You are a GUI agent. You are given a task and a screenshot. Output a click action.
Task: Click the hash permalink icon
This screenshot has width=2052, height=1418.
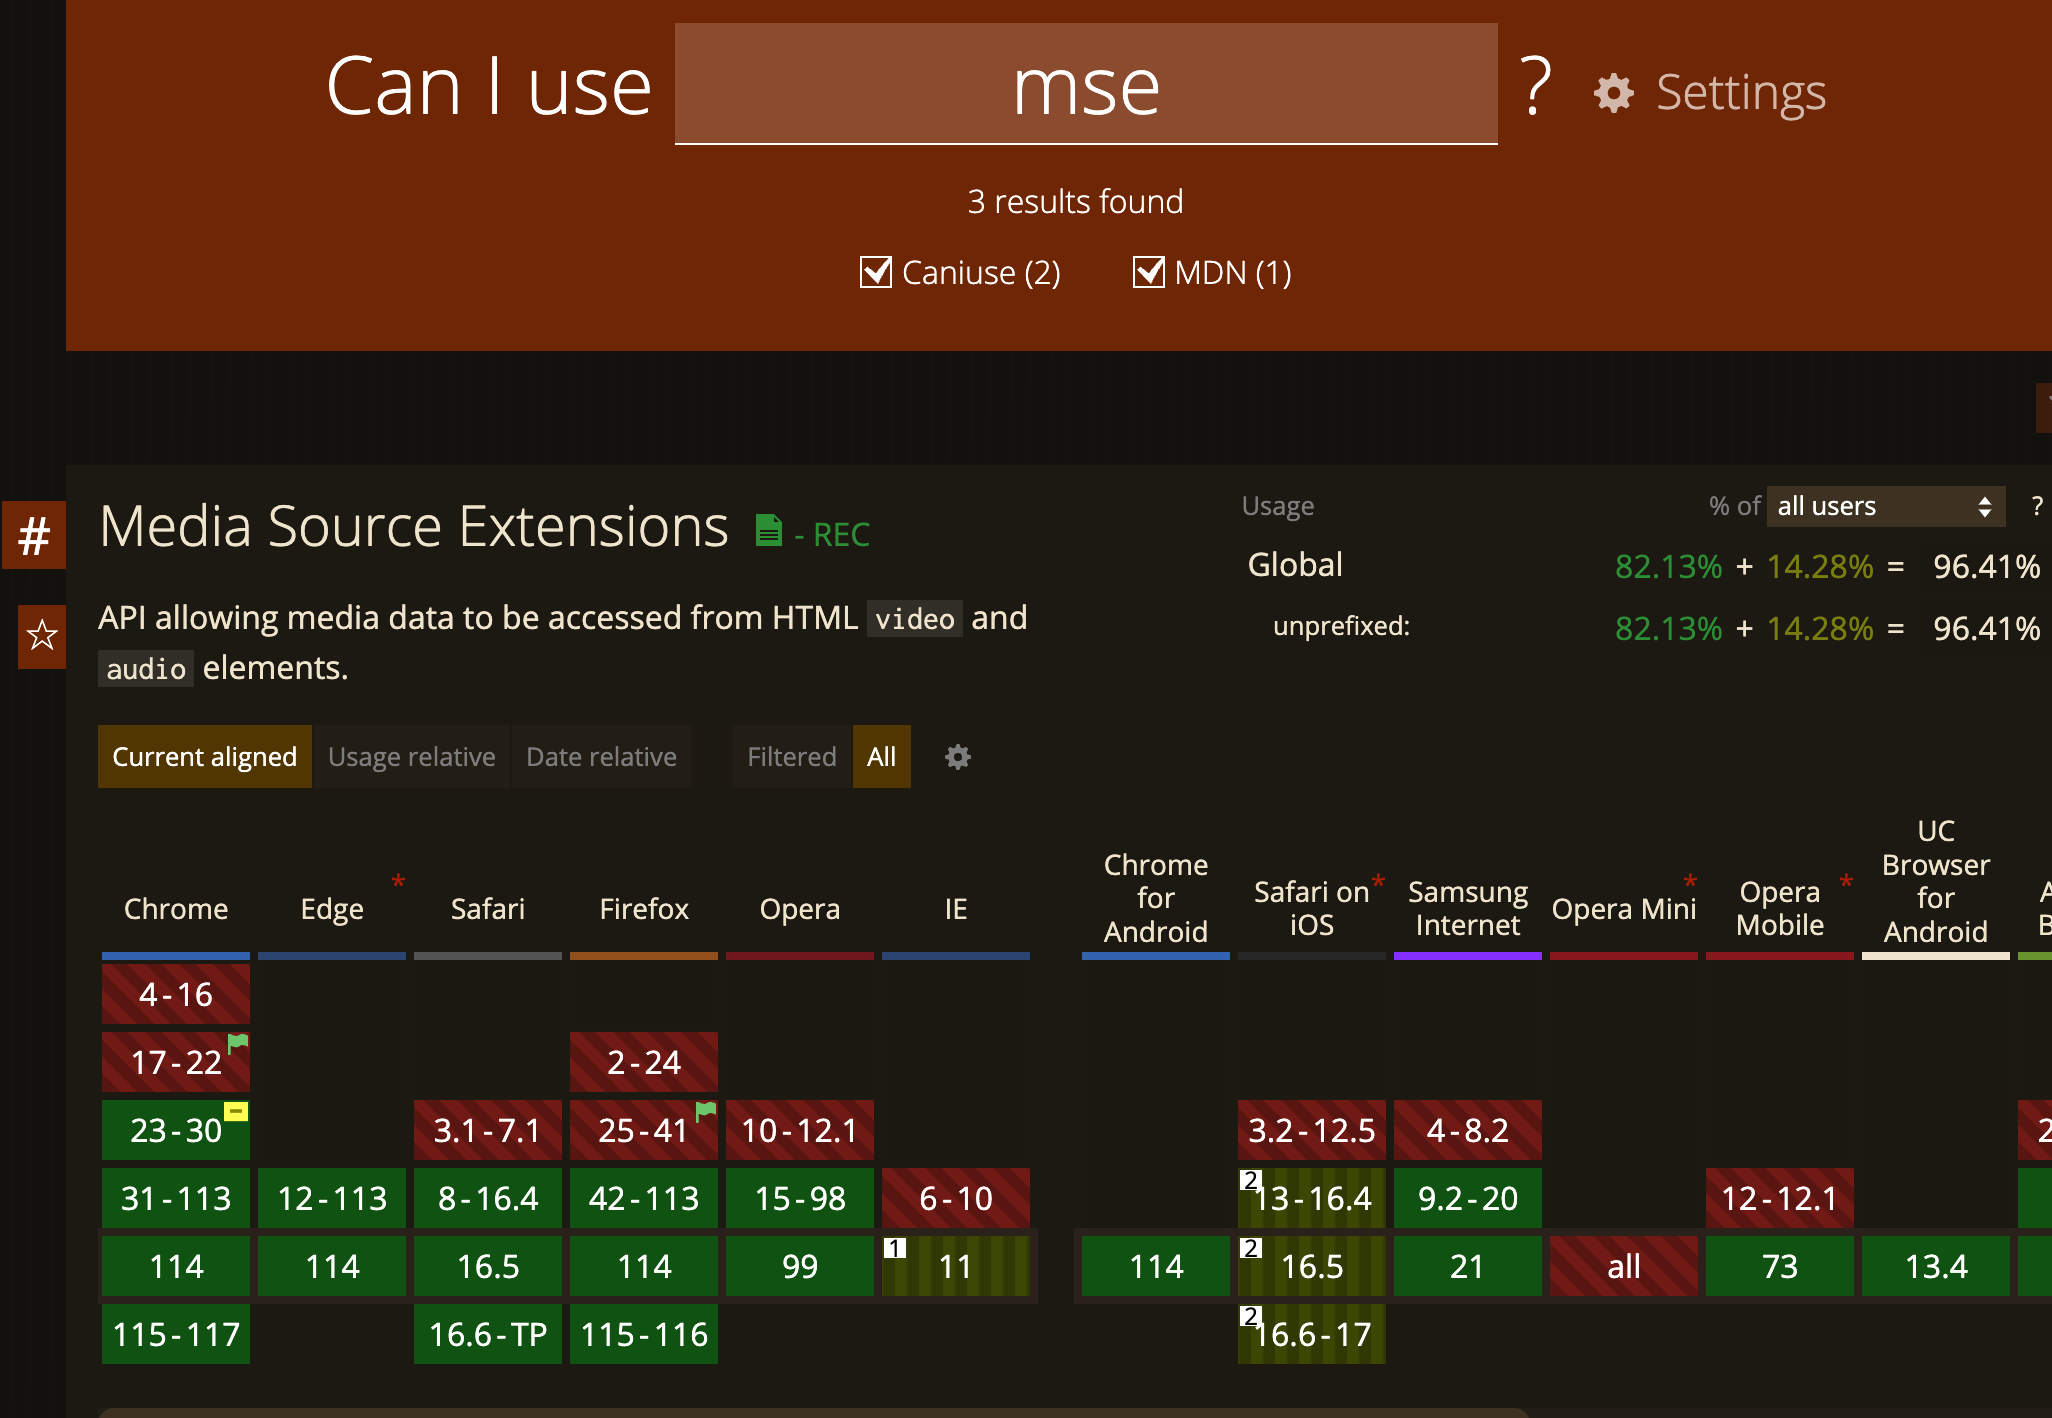[x=34, y=535]
